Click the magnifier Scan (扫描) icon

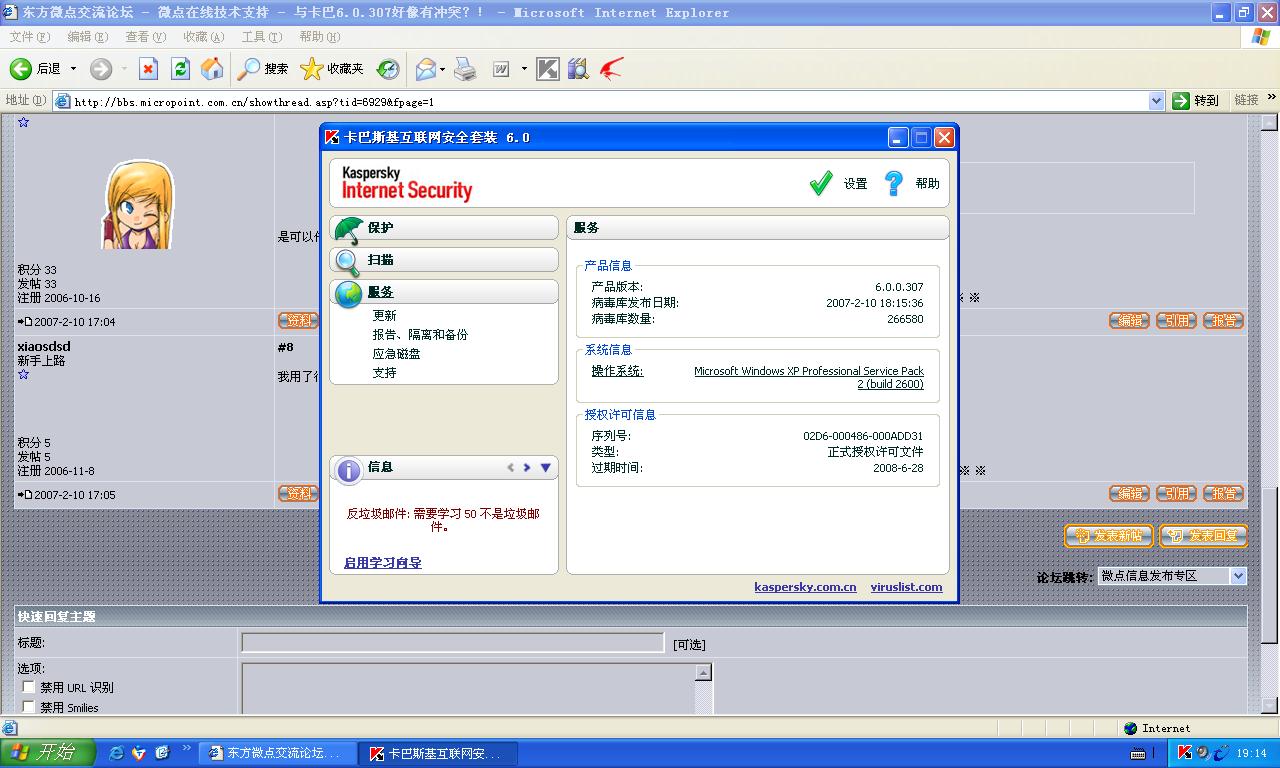point(348,262)
